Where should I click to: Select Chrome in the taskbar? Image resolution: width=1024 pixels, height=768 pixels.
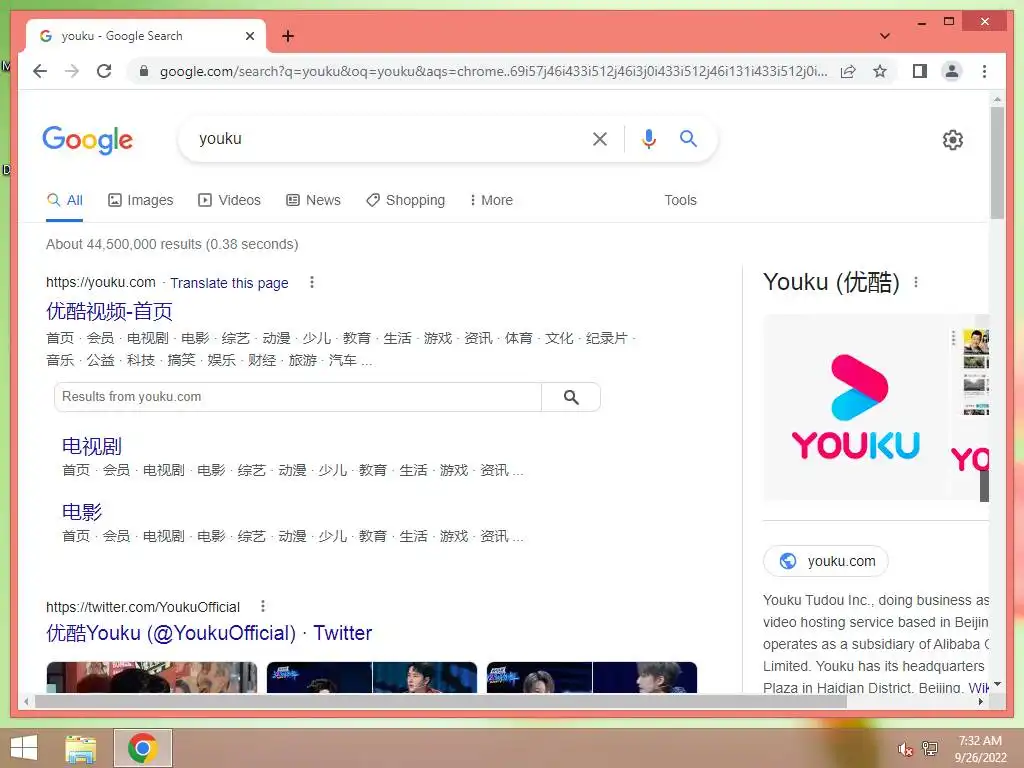tap(143, 748)
